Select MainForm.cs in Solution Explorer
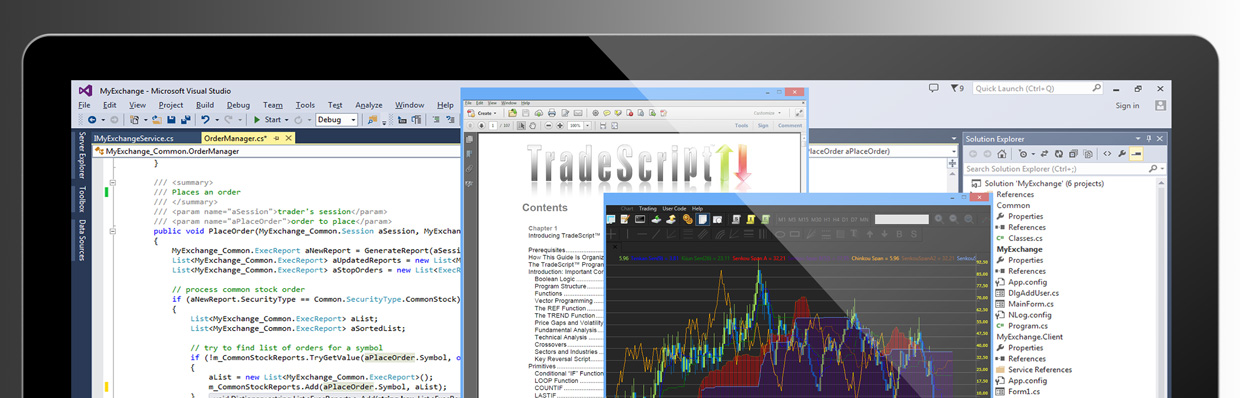The image size is (1240, 398). click(x=1031, y=304)
